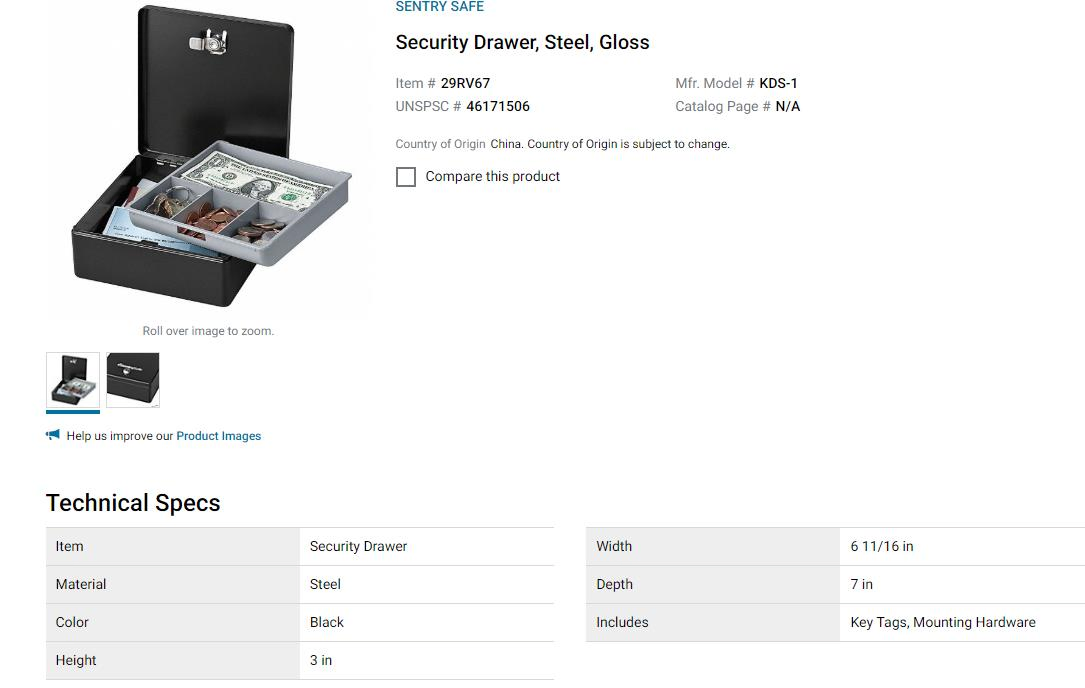Click the Country of Origin China text
Image resolution: width=1085 pixels, height=688 pixels.
[506, 144]
